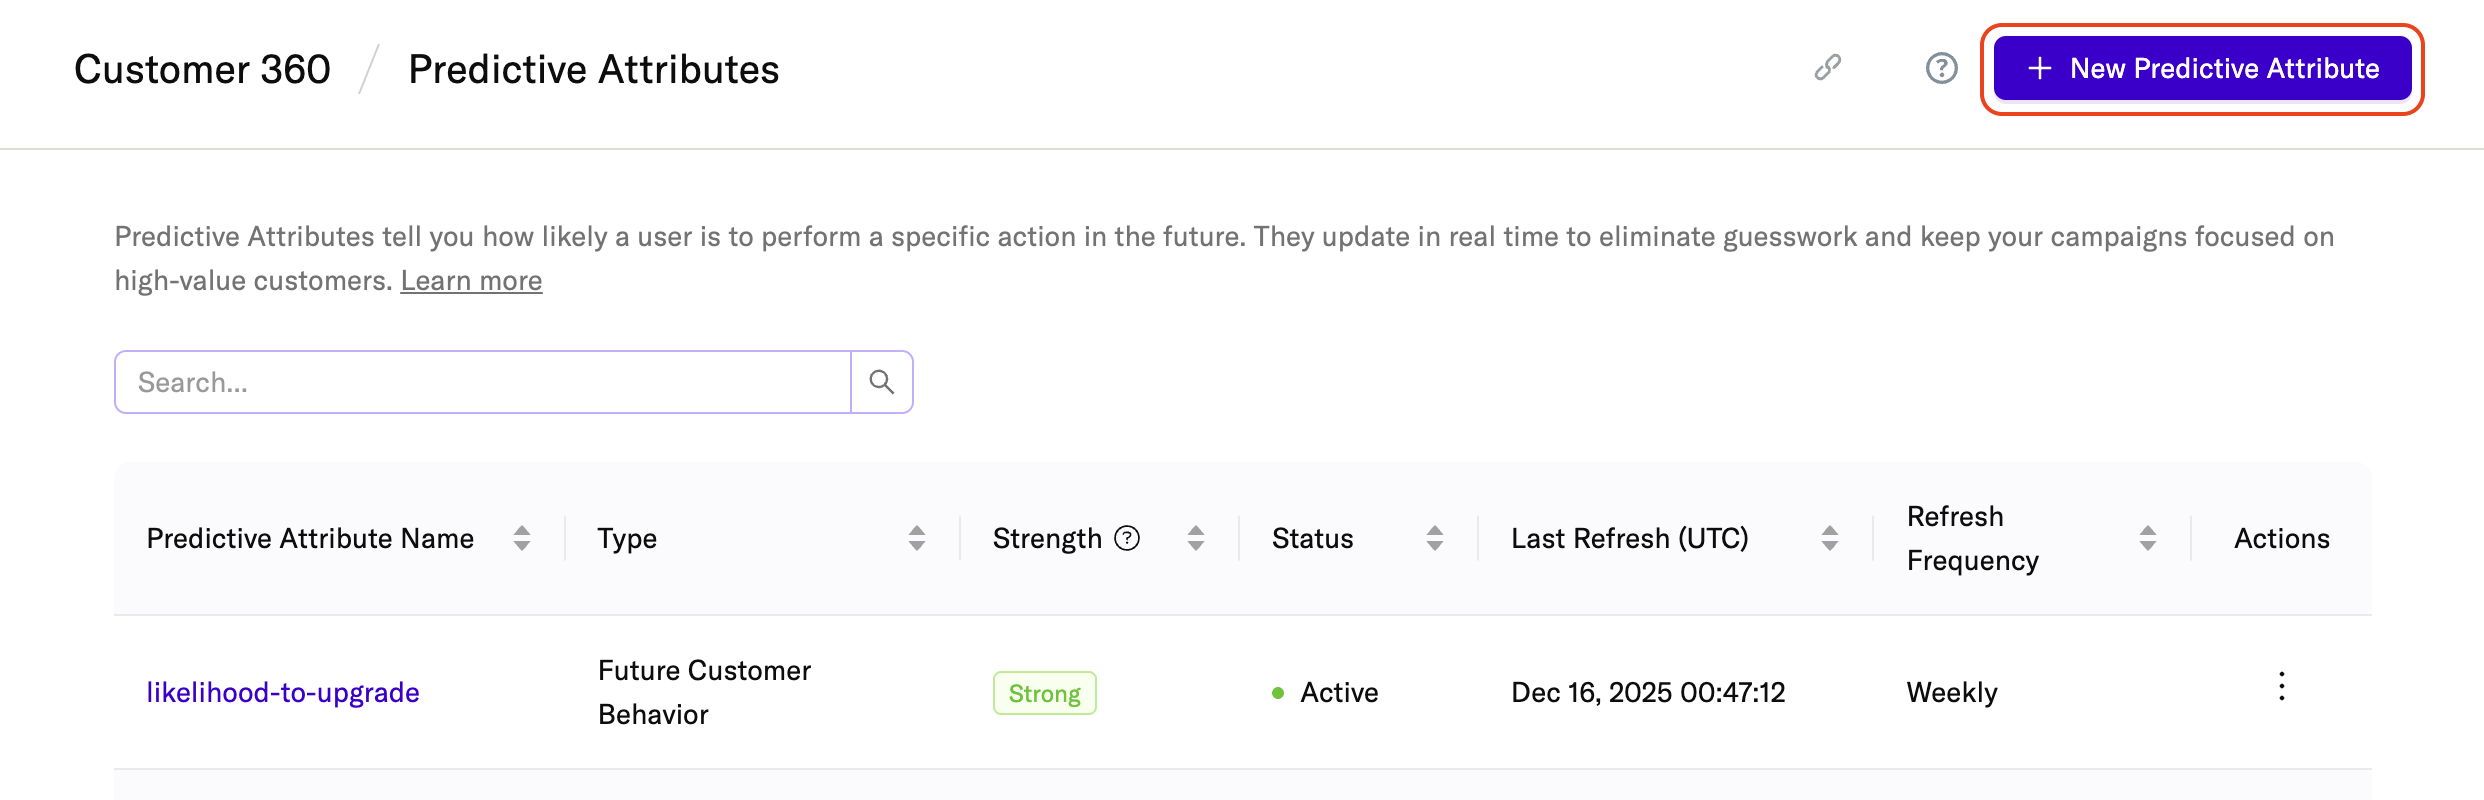The image size is (2484, 800).
Task: Sort by Refresh Frequency column
Action: point(2147,538)
